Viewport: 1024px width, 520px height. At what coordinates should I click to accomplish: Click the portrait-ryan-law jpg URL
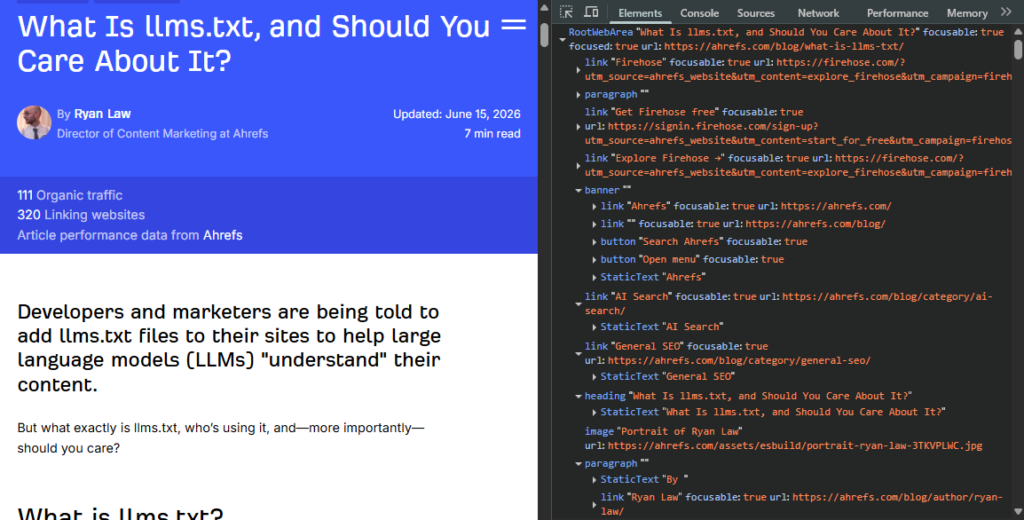[x=795, y=446]
